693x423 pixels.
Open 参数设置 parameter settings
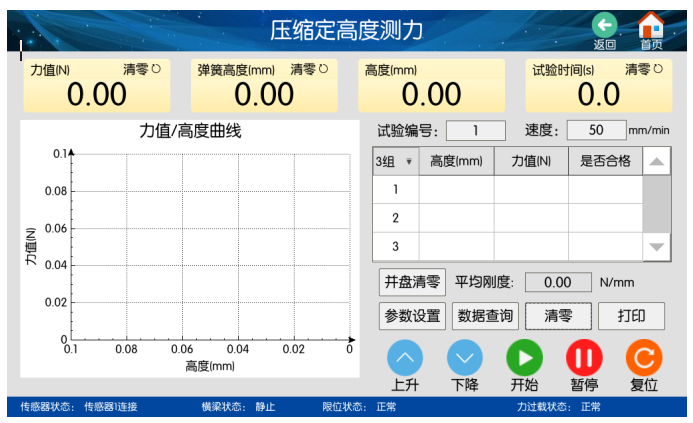pos(412,316)
